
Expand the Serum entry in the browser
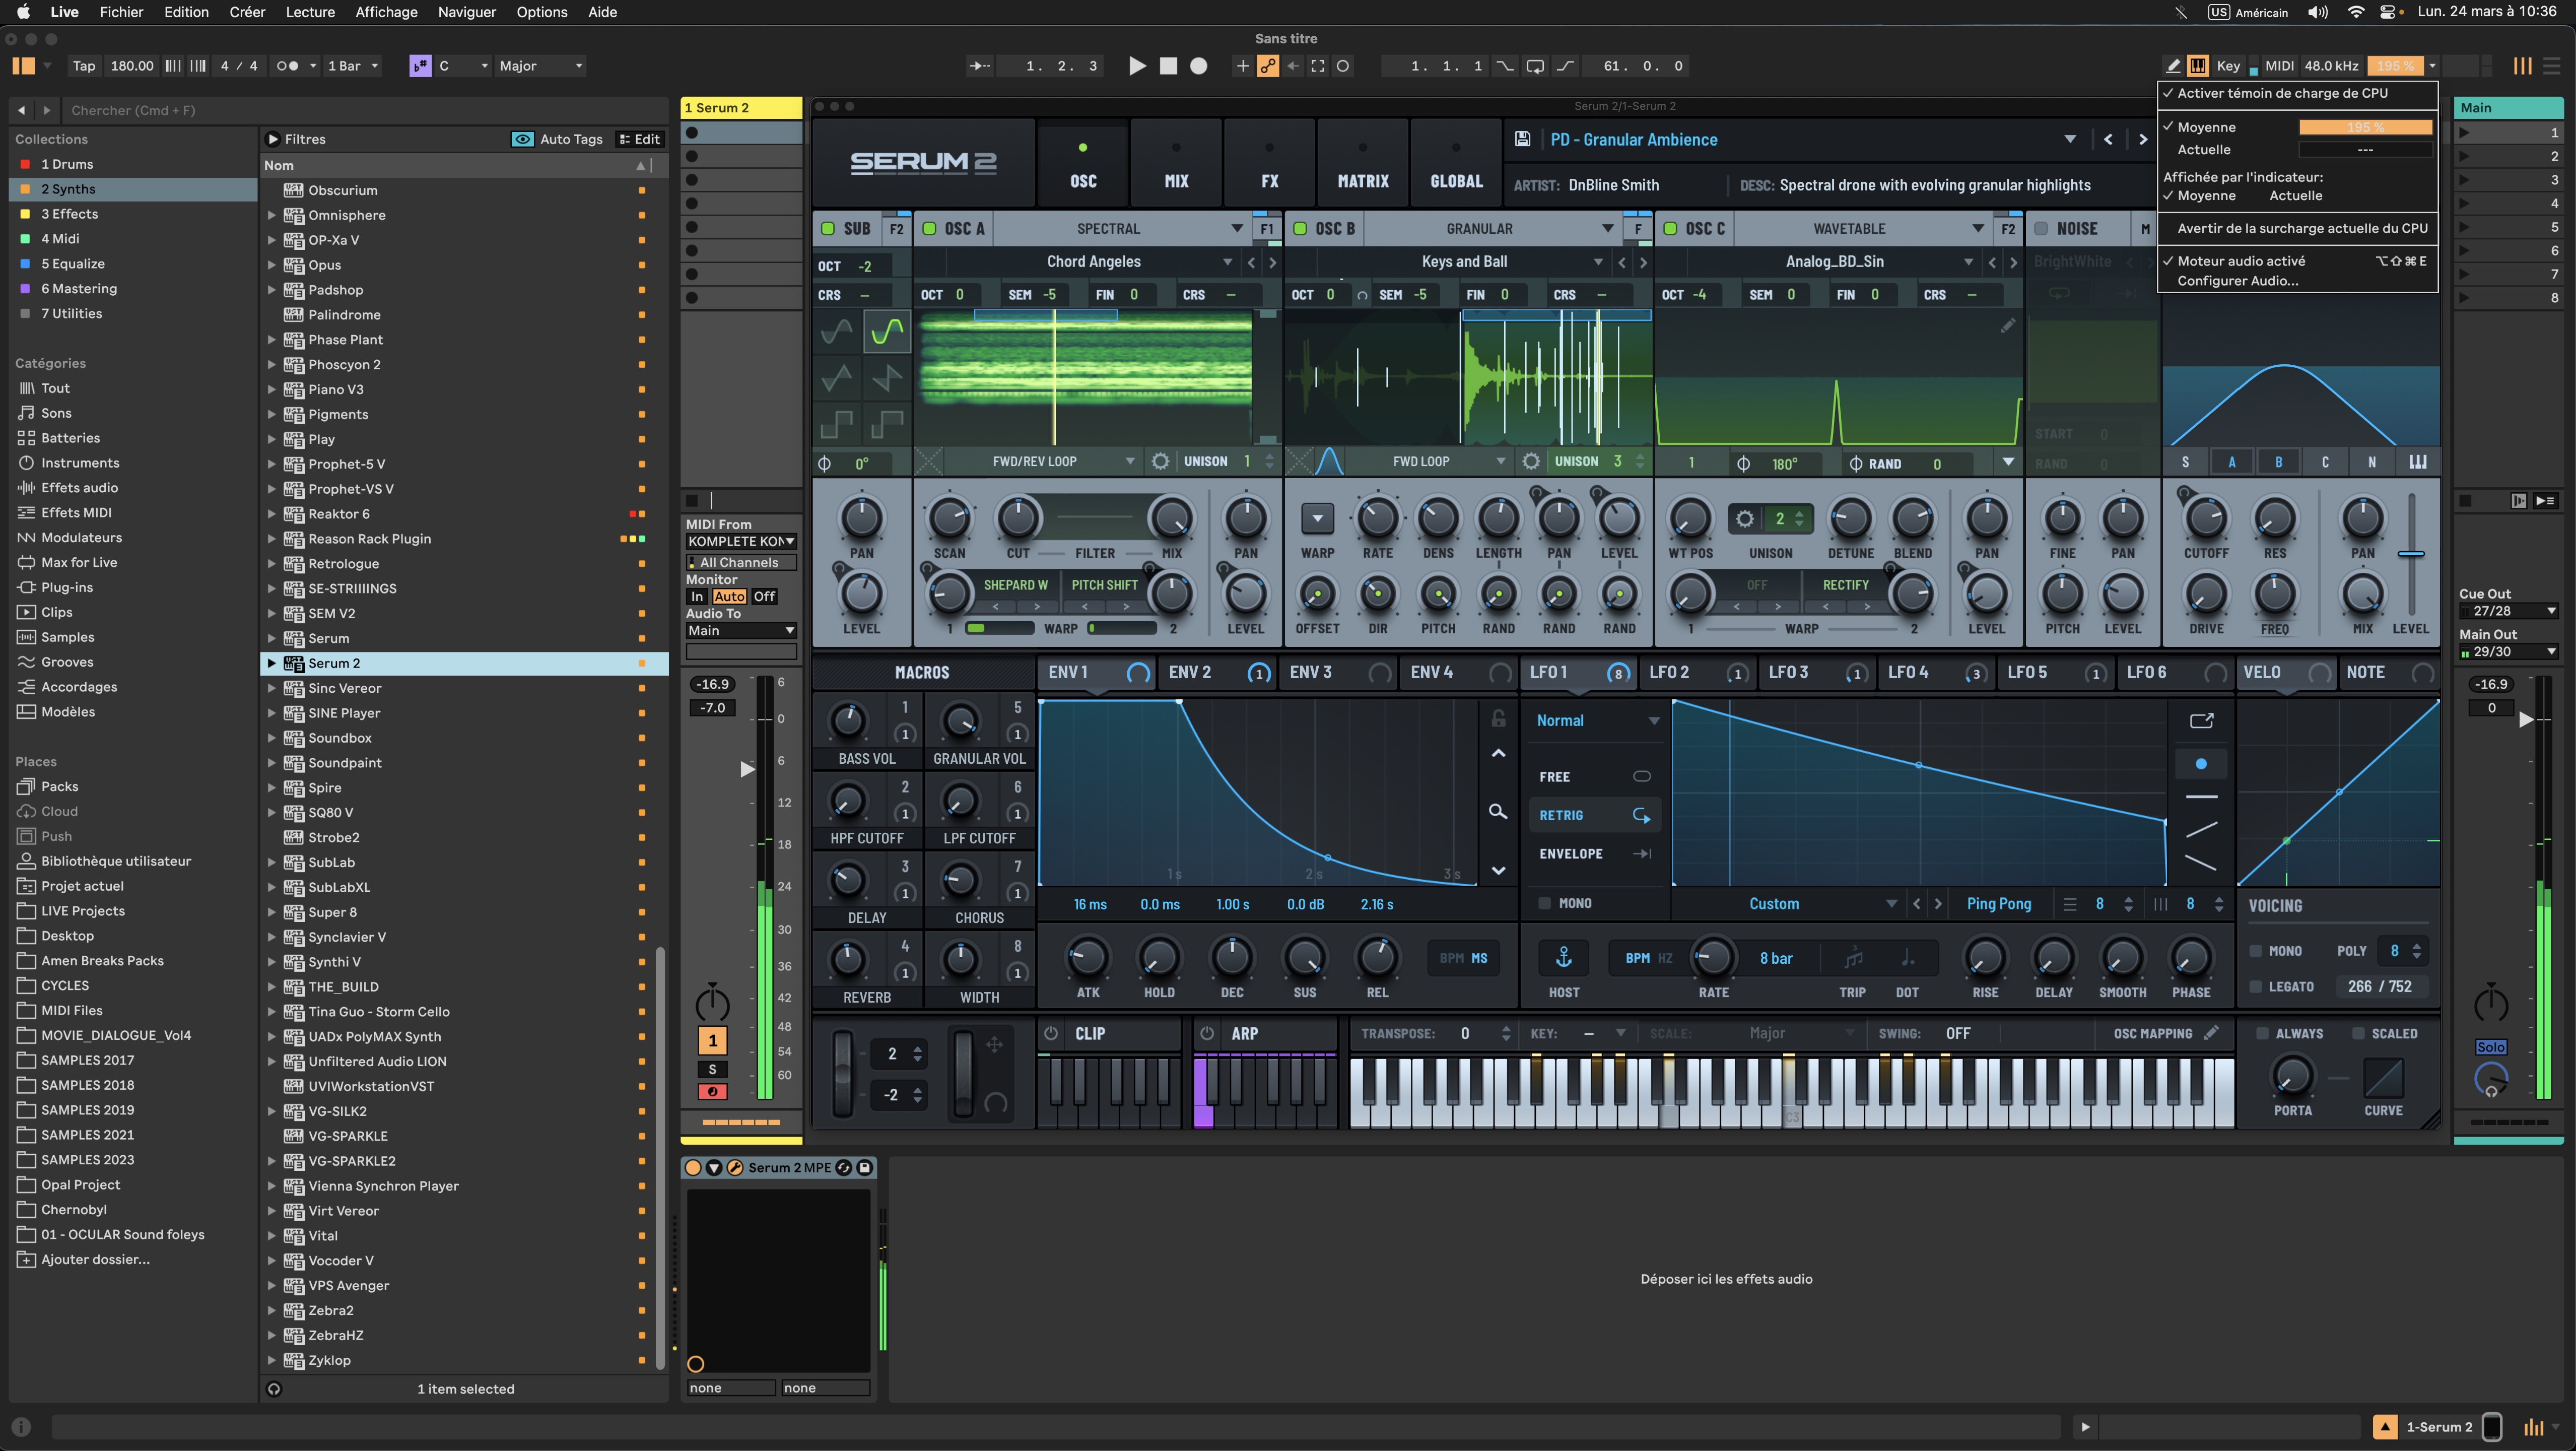(x=272, y=638)
